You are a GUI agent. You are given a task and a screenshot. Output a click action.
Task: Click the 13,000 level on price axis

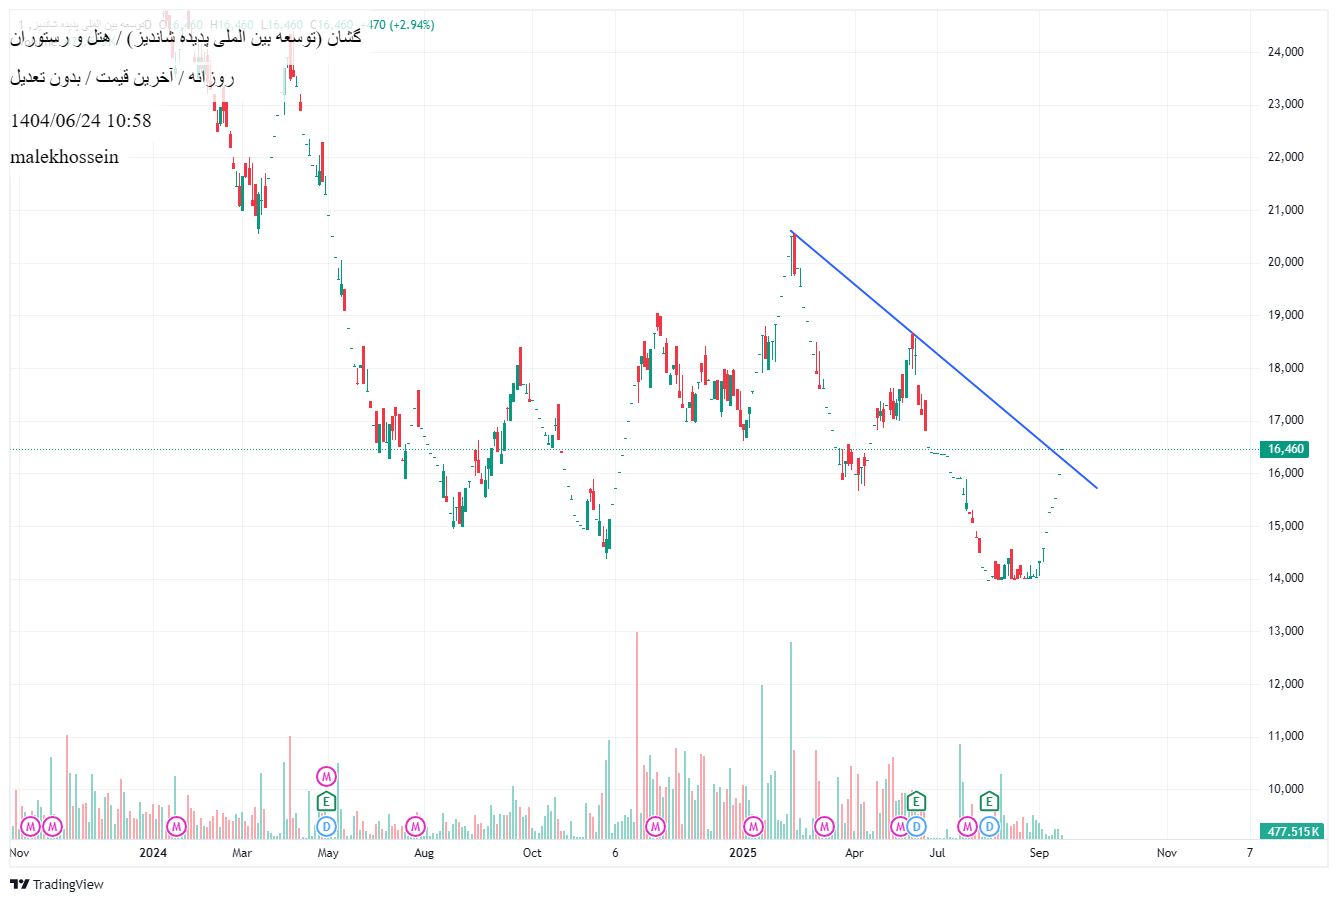1285,631
